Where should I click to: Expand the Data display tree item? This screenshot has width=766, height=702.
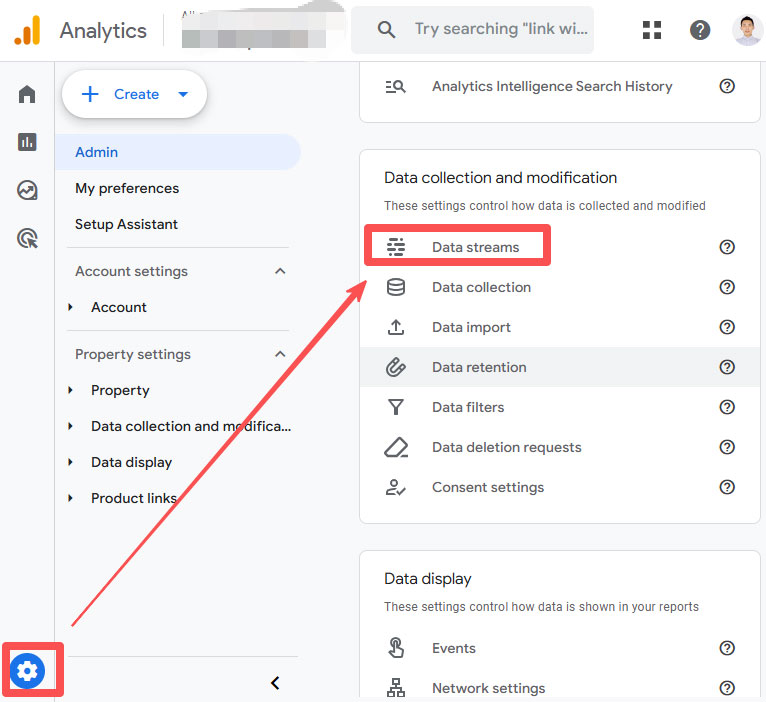pos(70,462)
